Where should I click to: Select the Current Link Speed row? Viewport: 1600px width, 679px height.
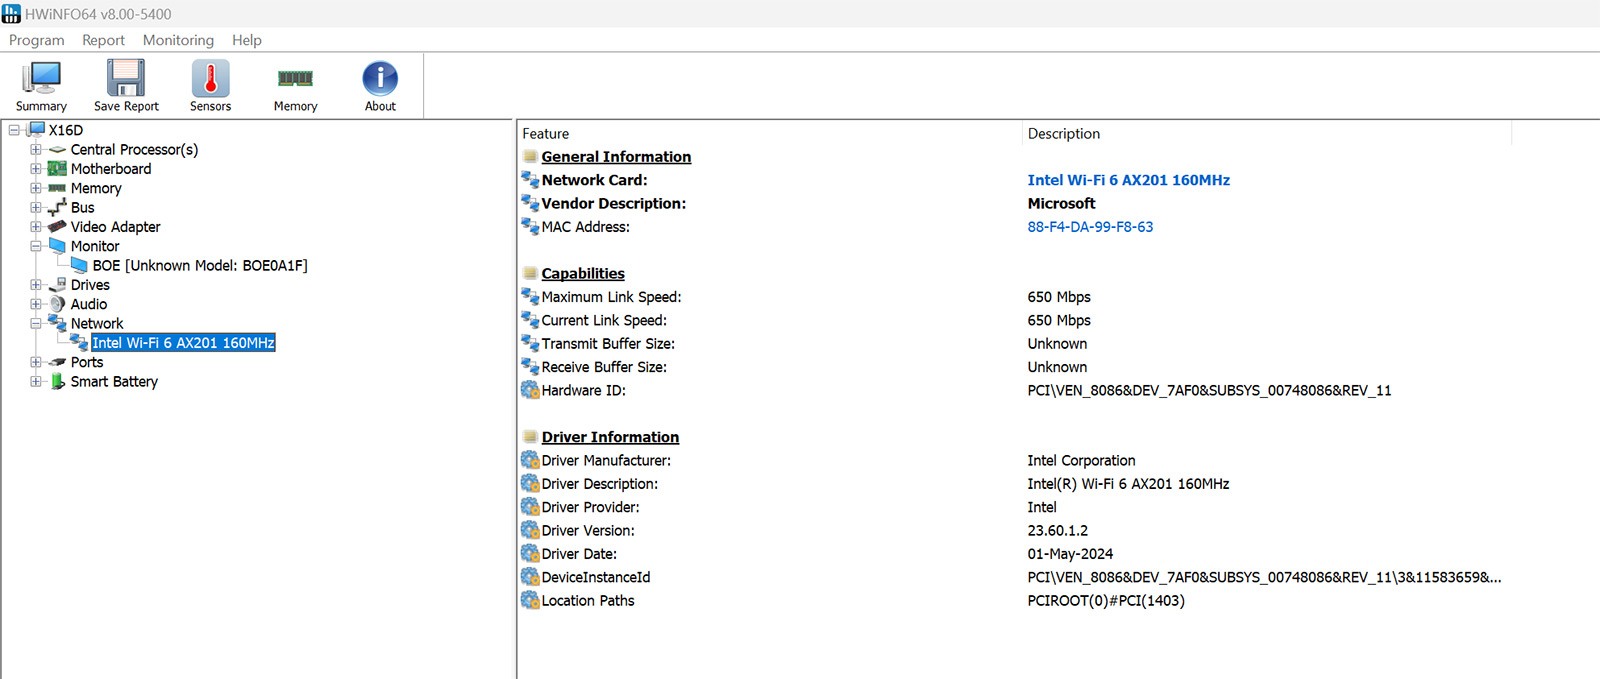pyautogui.click(x=1058, y=320)
